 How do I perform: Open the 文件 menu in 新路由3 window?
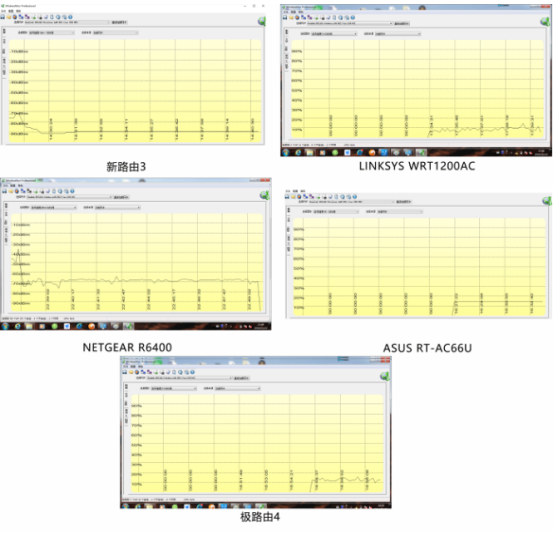point(4,11)
